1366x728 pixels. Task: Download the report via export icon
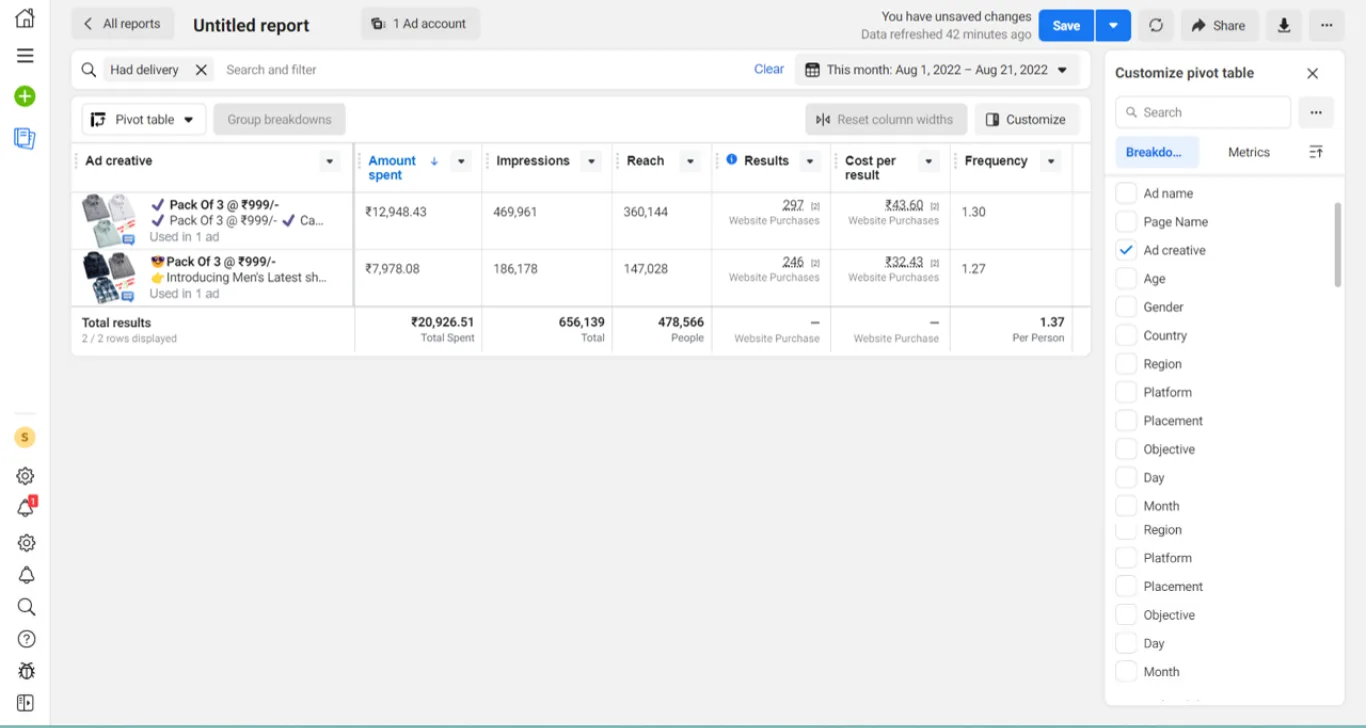click(x=1284, y=25)
